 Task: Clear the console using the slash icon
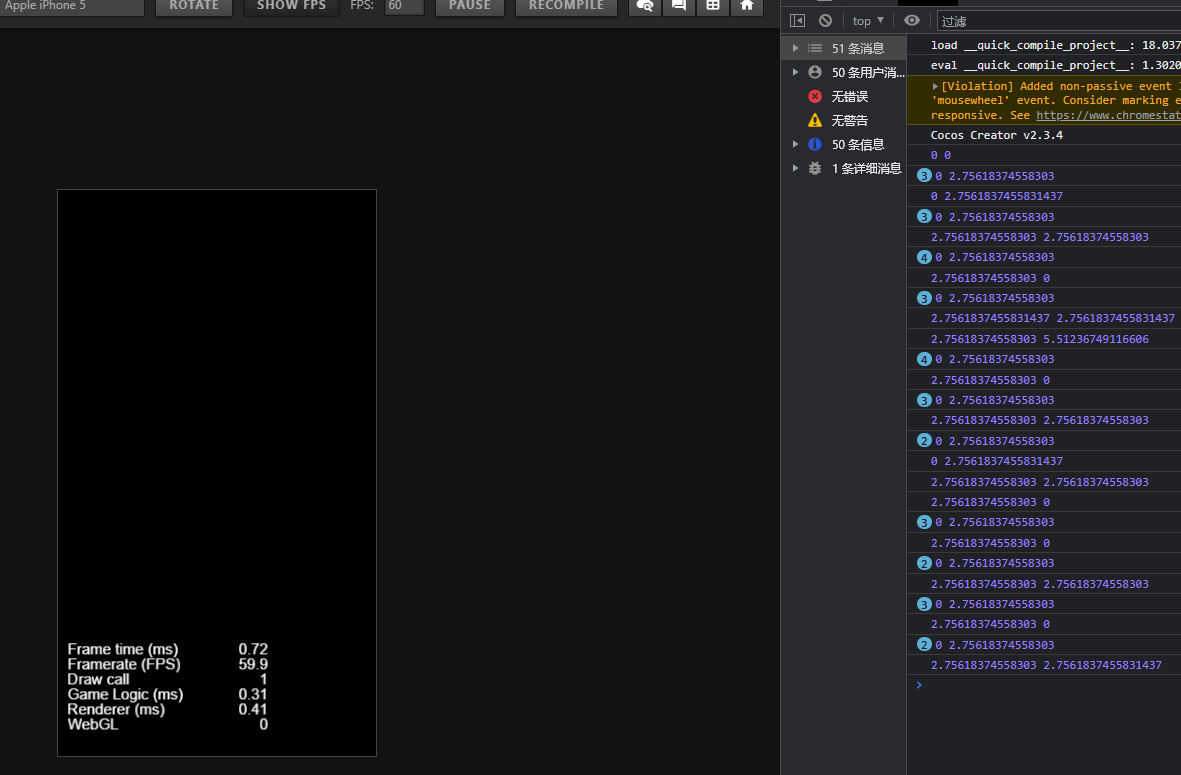(825, 20)
